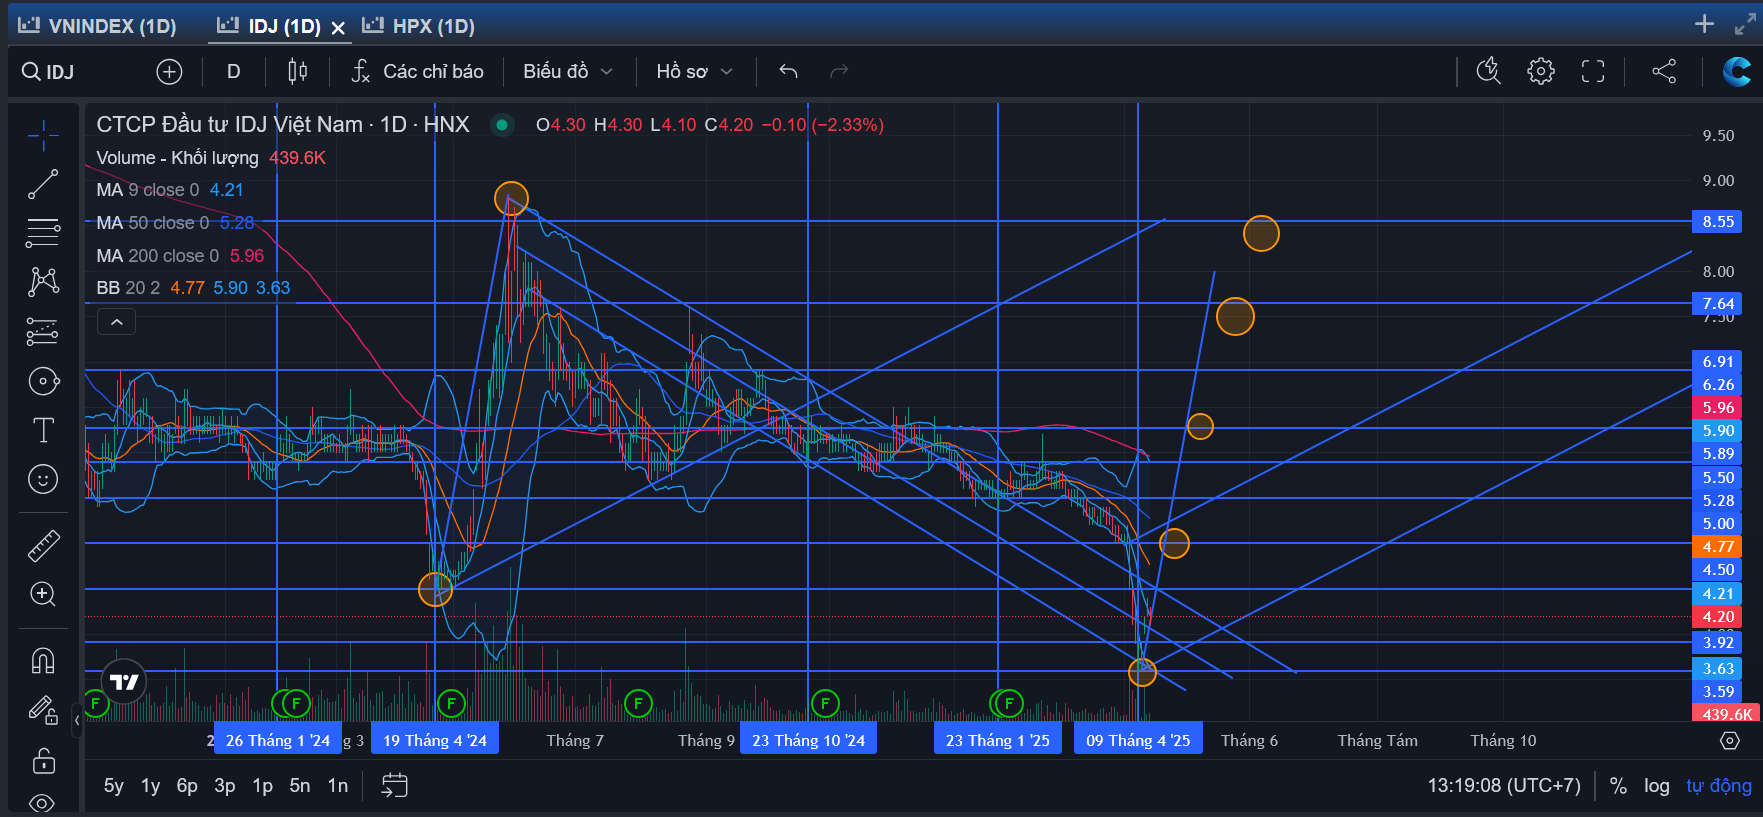The height and width of the screenshot is (817, 1763).
Task: Select the crosshair cursor tool
Action: 43,134
